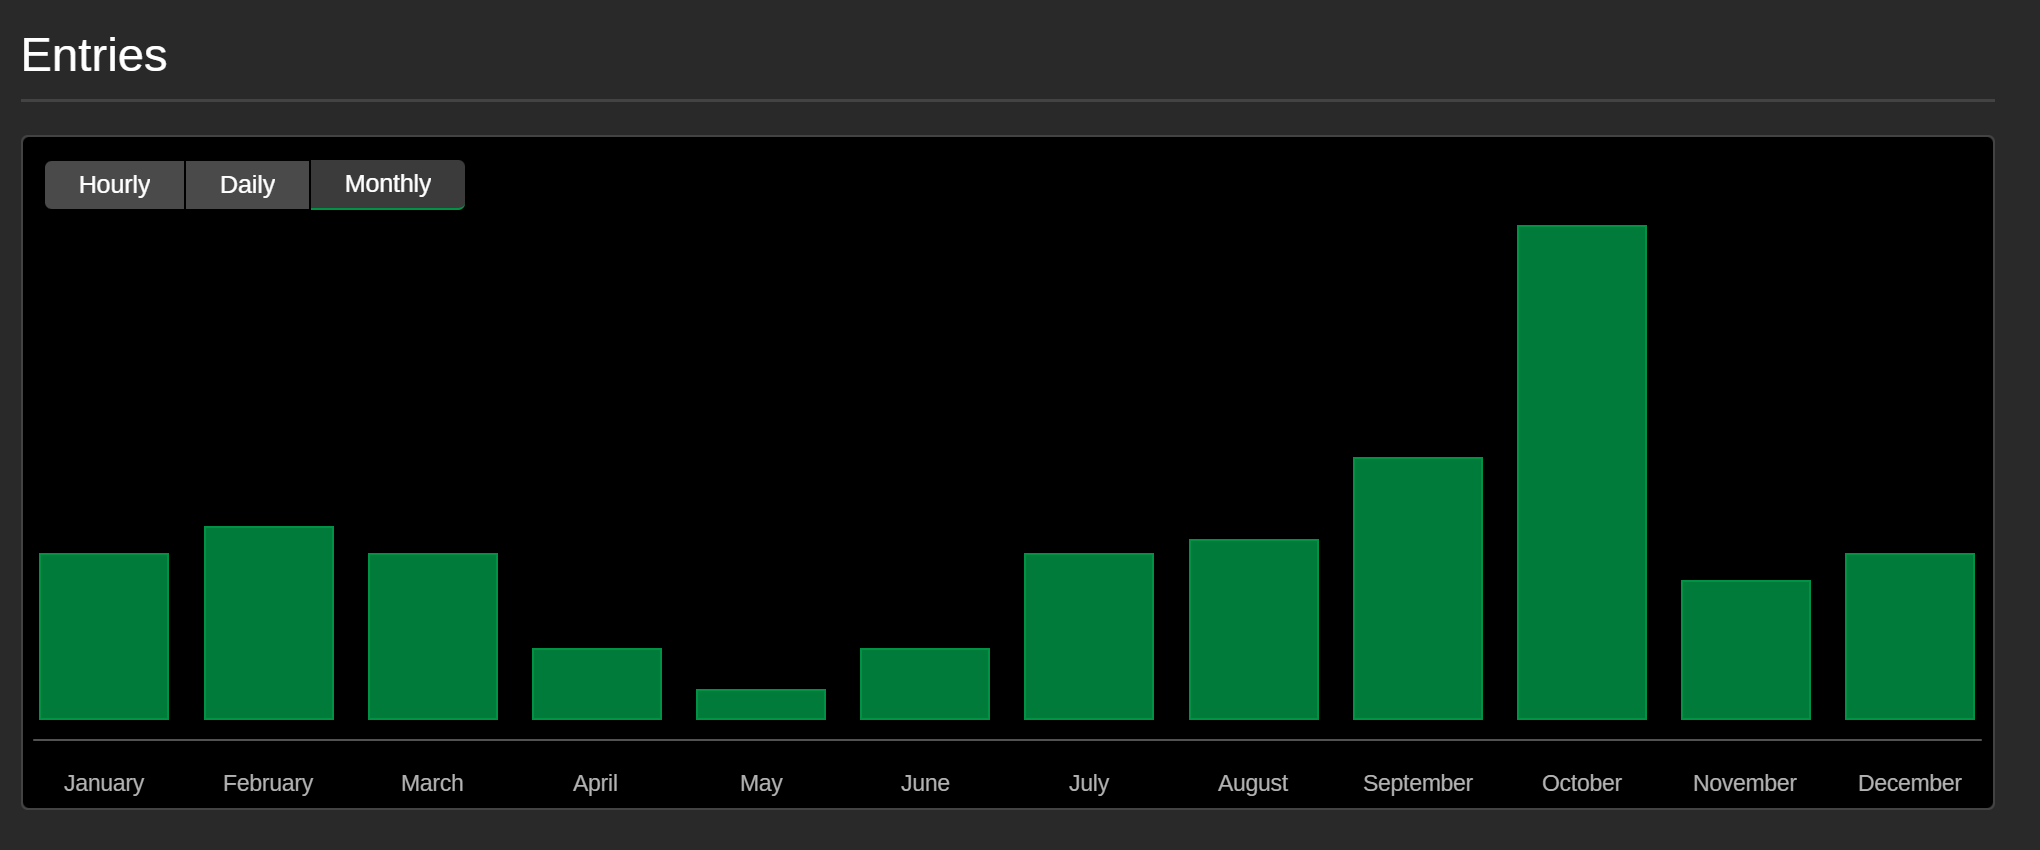Pick the June bar in chart
2040x850 pixels.
point(925,684)
